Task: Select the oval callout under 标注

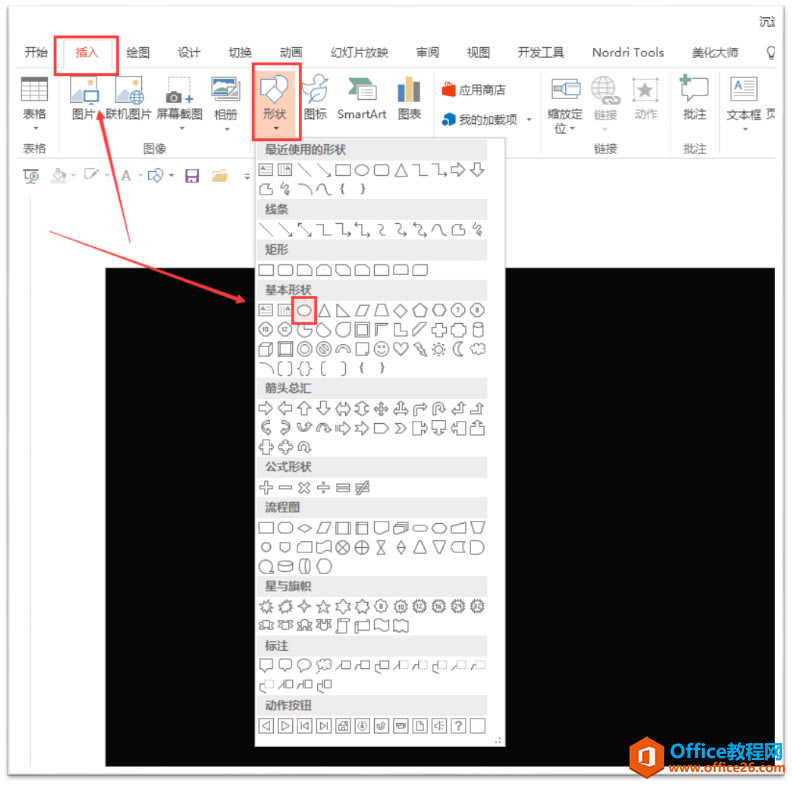Action: (x=304, y=665)
